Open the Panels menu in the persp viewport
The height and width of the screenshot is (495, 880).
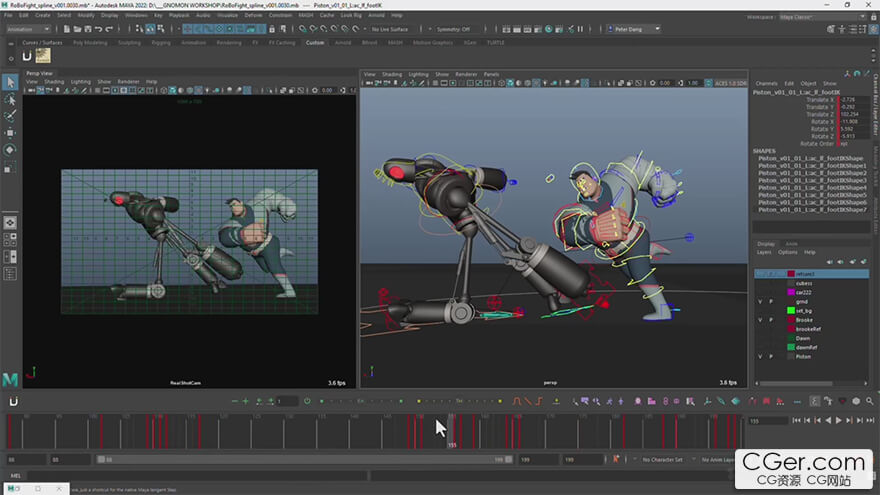pos(491,74)
